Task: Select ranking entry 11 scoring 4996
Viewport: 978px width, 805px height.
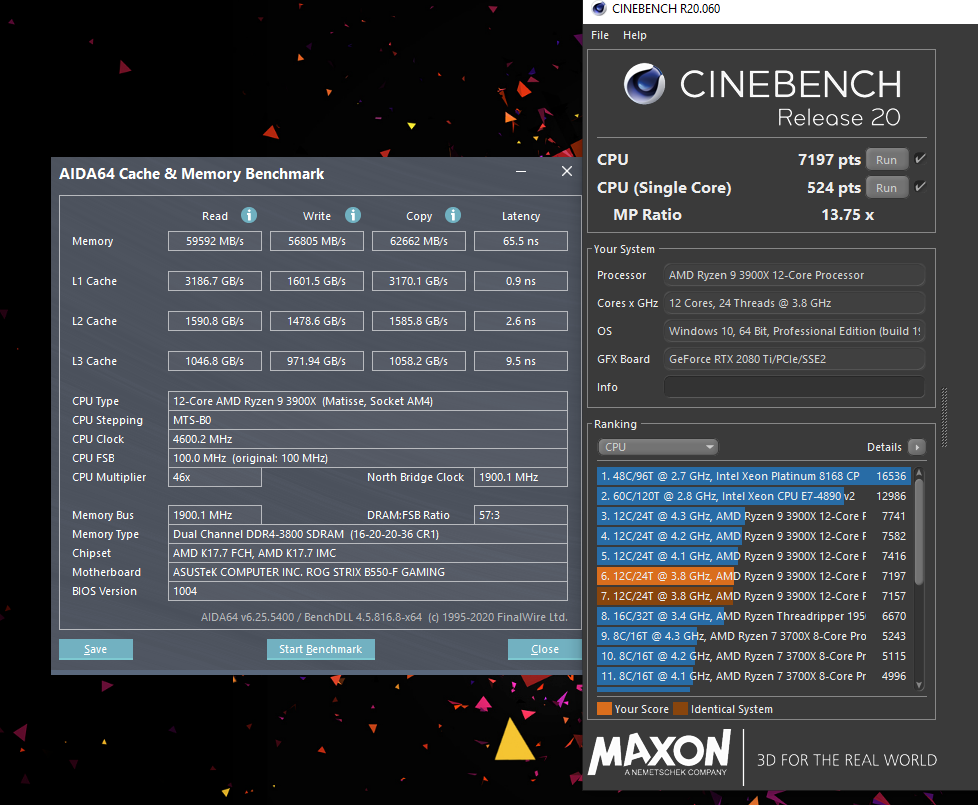Action: coord(753,675)
